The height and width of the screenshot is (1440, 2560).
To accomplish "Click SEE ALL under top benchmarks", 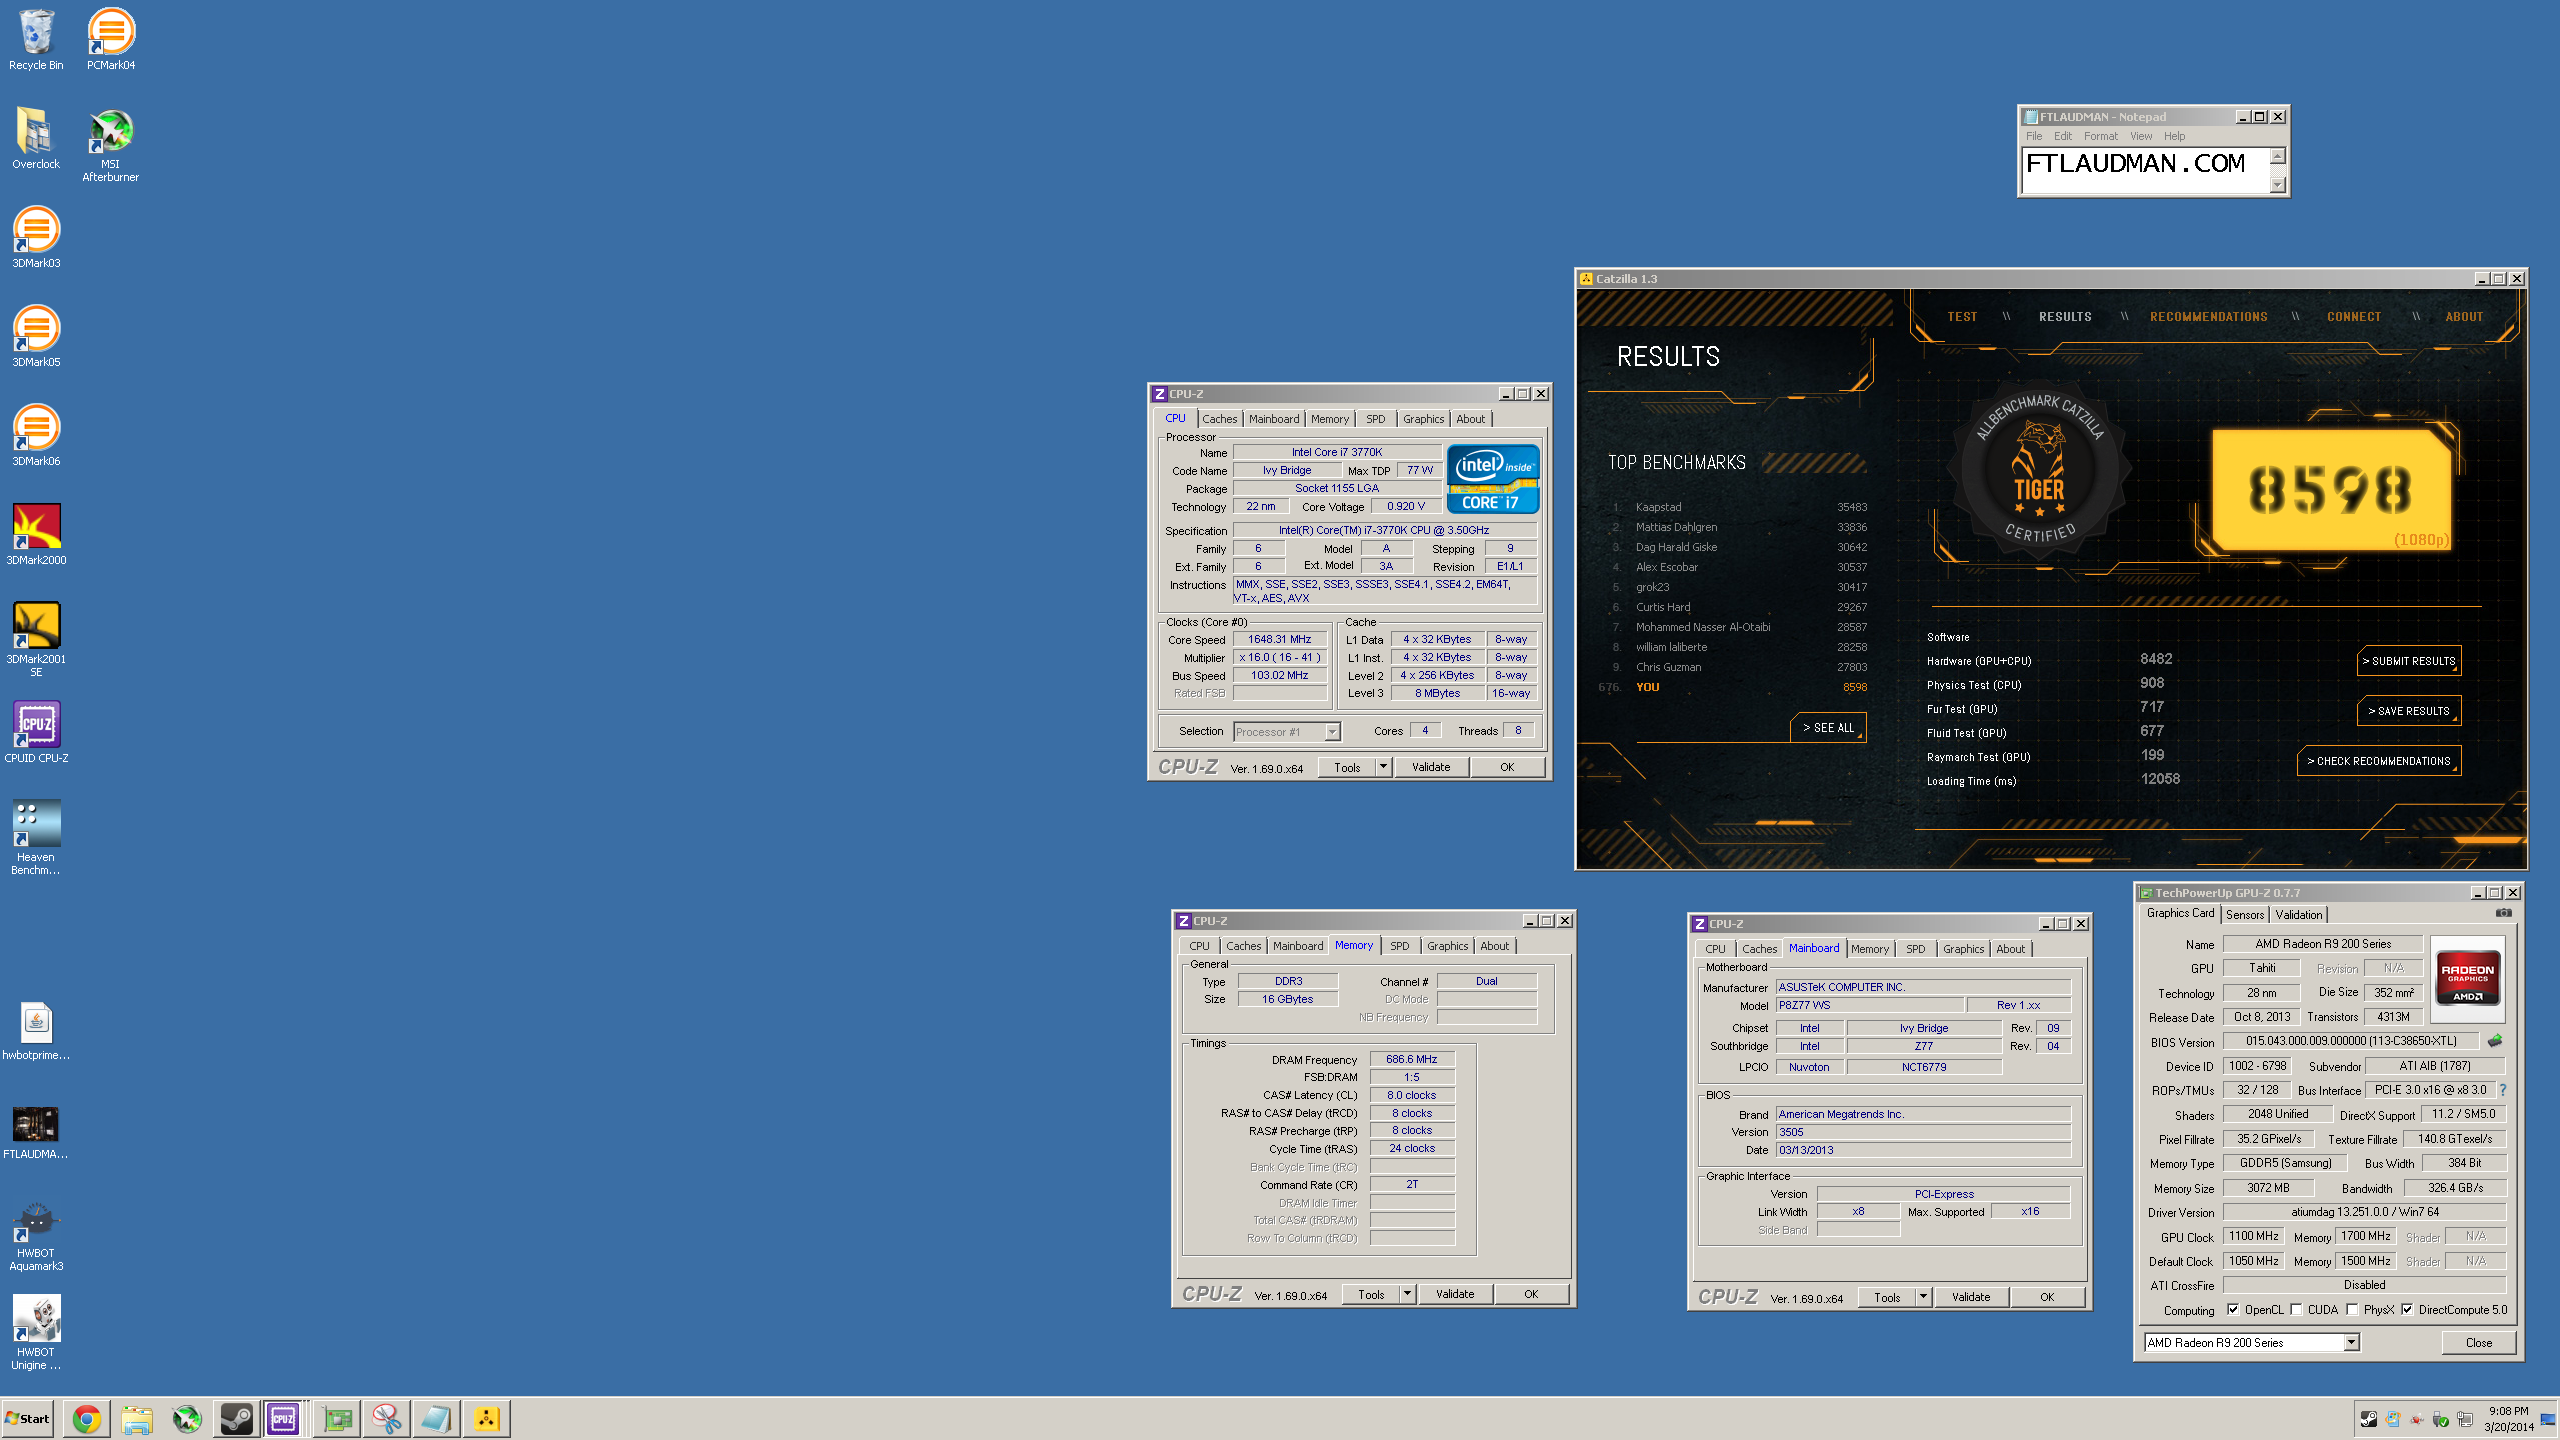I will click(1828, 728).
